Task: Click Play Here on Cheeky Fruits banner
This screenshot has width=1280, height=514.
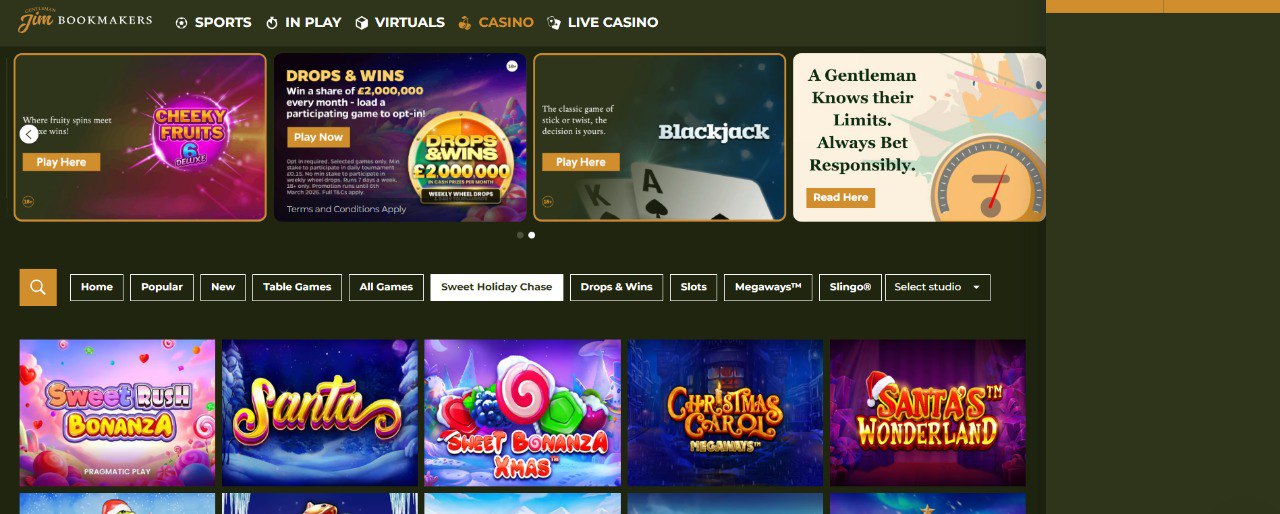Action: [61, 162]
